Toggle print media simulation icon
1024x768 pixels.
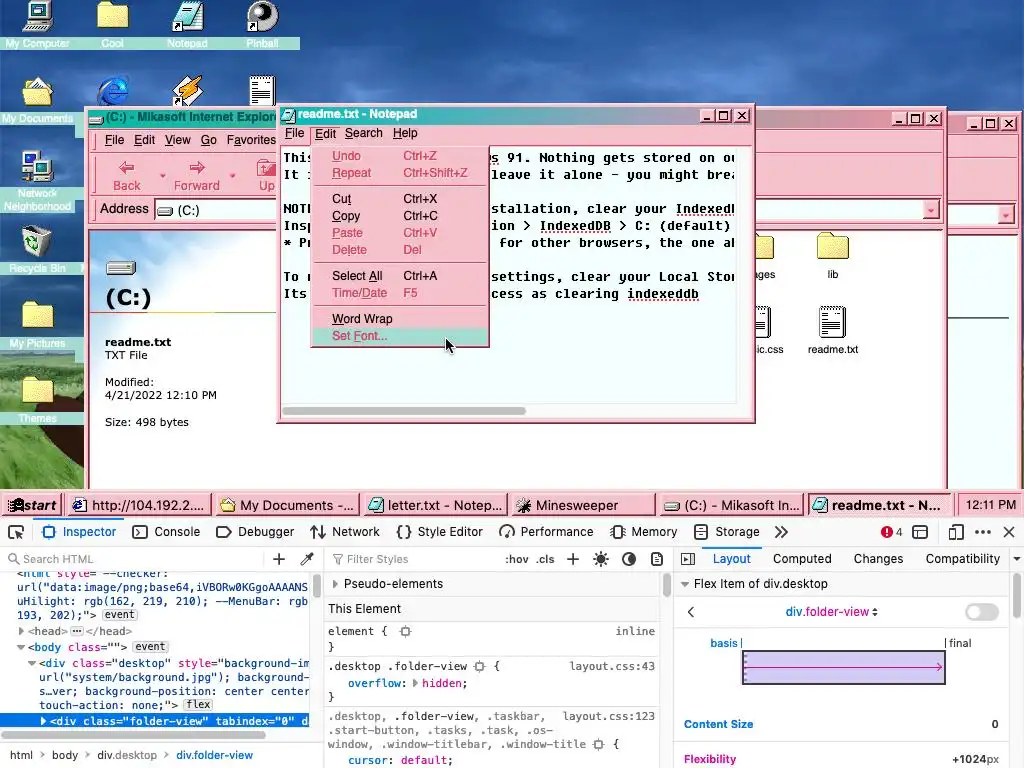pyautogui.click(x=657, y=559)
